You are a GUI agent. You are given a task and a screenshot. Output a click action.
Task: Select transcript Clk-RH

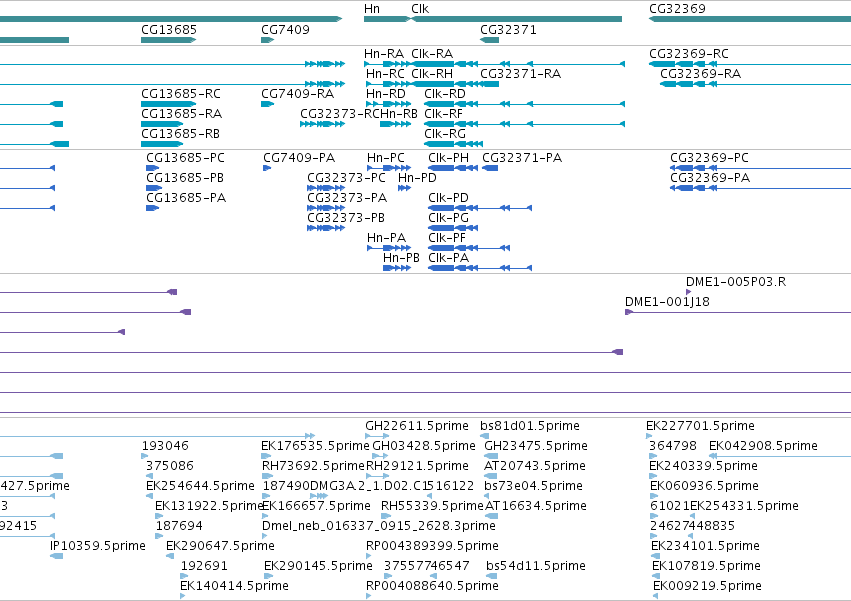click(432, 74)
